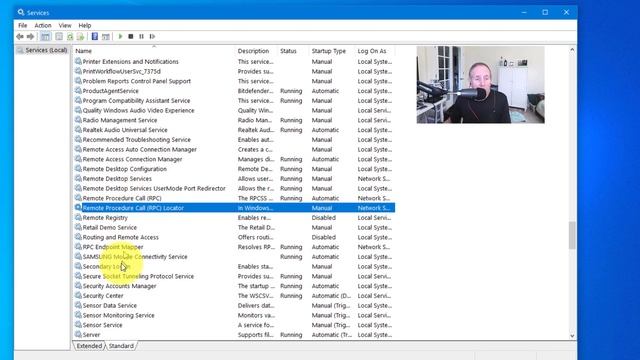Sort by the Startup Type column header

pyautogui.click(x=332, y=51)
